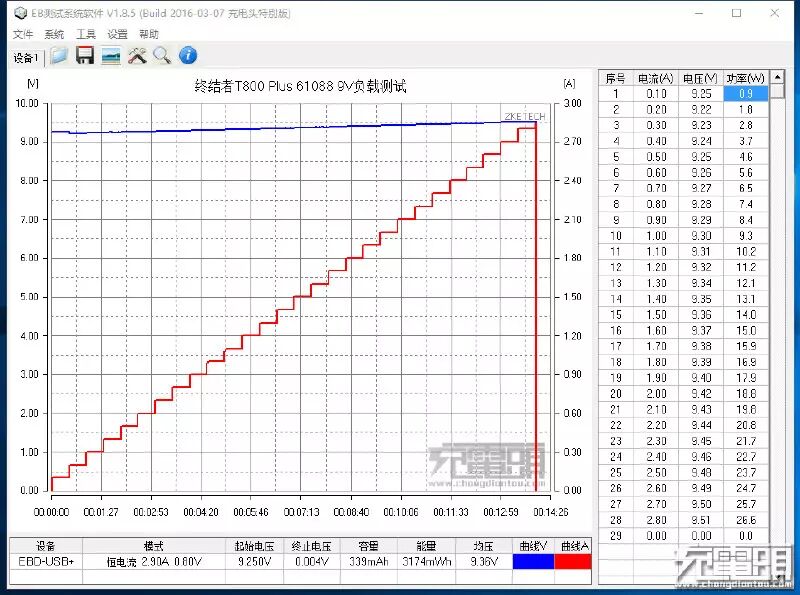Click the ZKETECH label on chart
Viewport: 800px width, 595px height.
[x=524, y=116]
